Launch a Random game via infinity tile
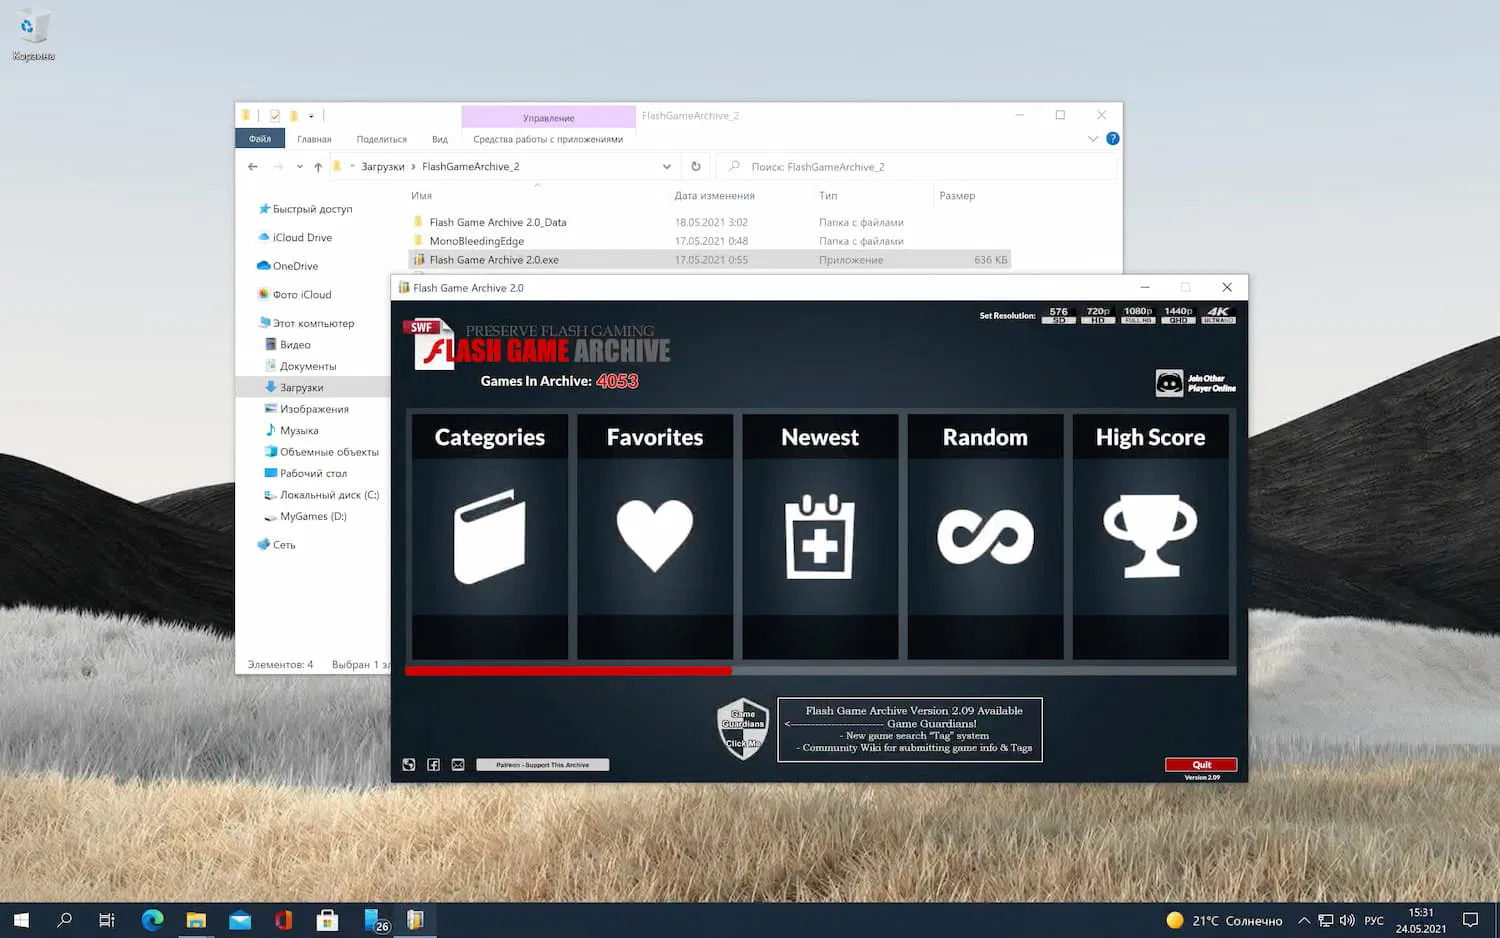 [985, 537]
